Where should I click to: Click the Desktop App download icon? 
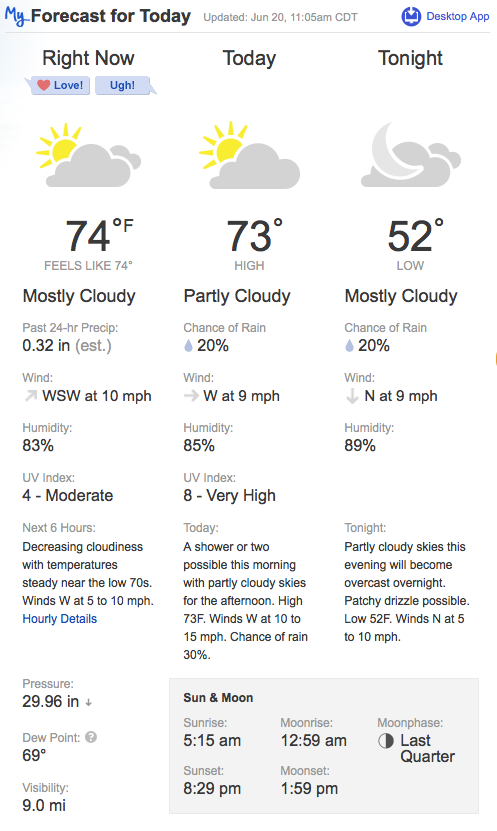click(x=411, y=17)
